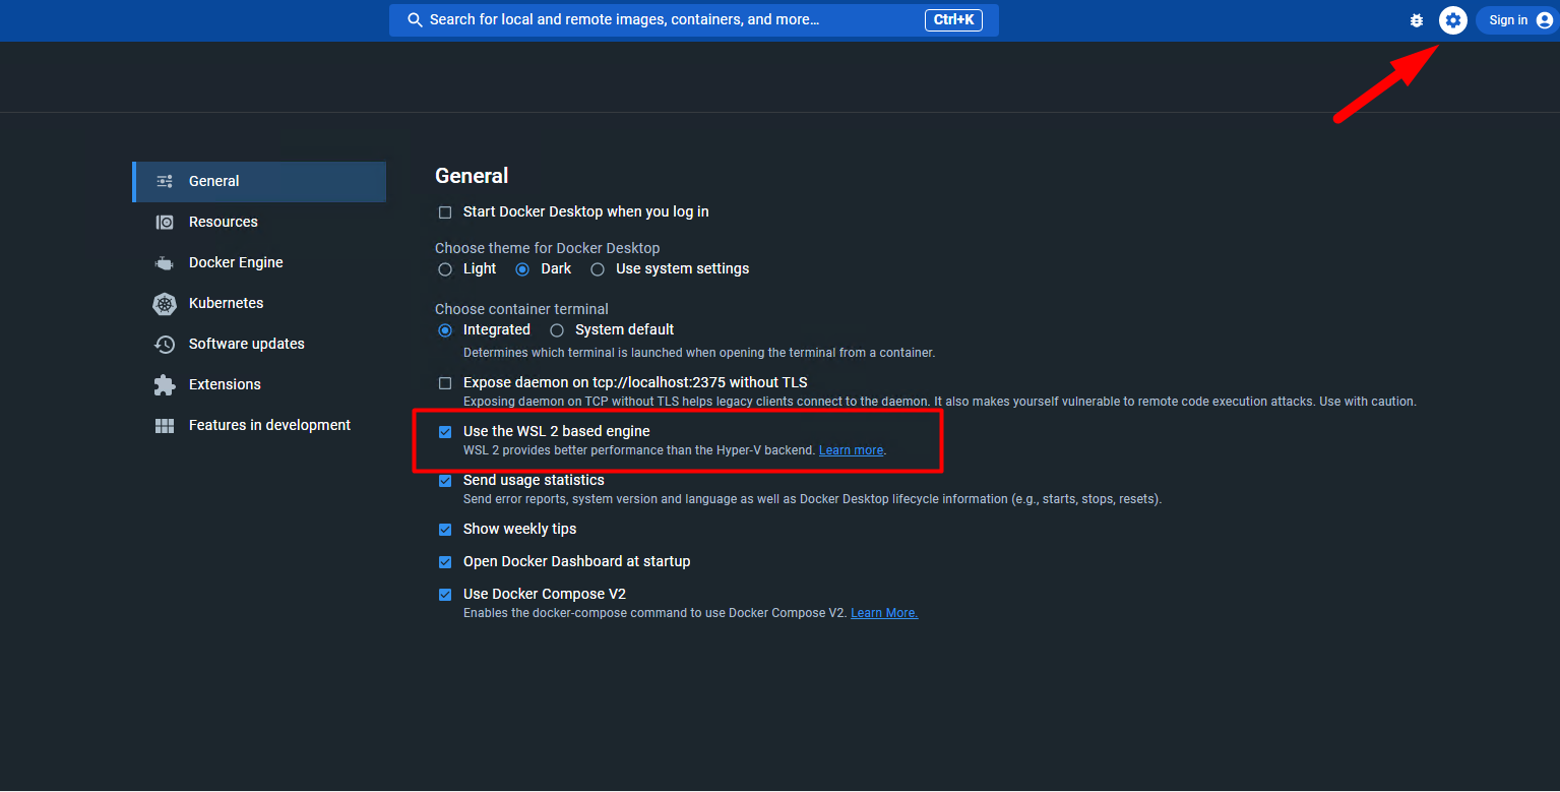
Task: Click 'Enables the docker-compose command' description text
Action: click(655, 613)
